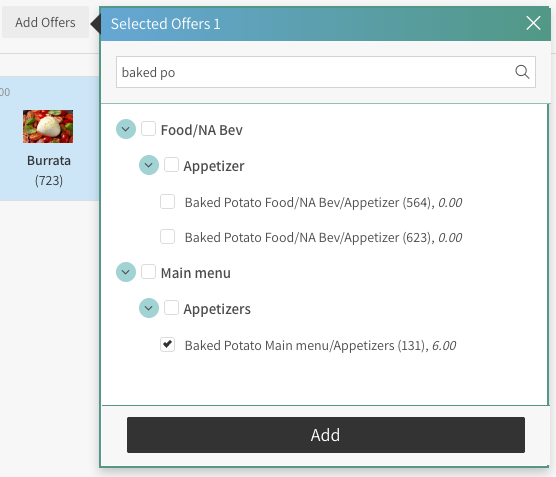Collapse the Appetizer subcategory
Image resolution: width=556 pixels, height=477 pixels.
click(x=149, y=165)
